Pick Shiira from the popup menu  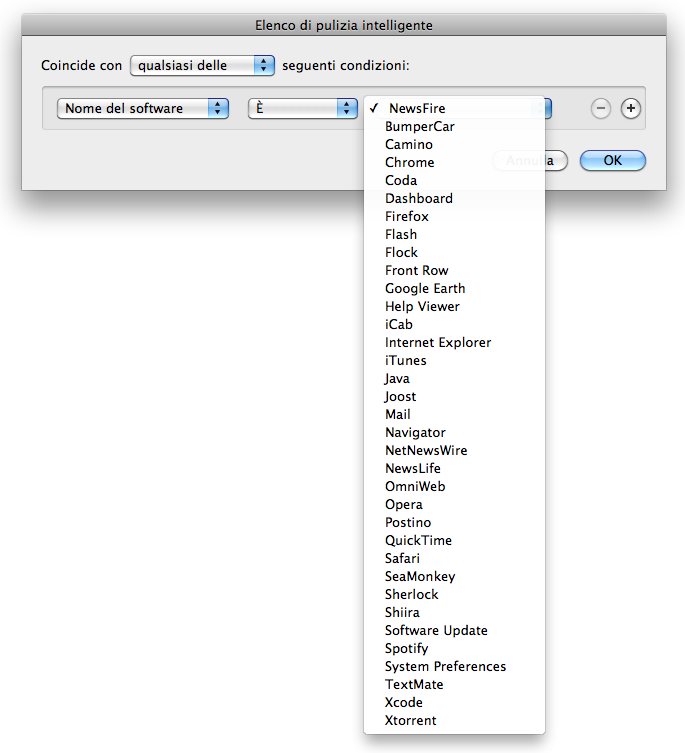tap(454, 612)
